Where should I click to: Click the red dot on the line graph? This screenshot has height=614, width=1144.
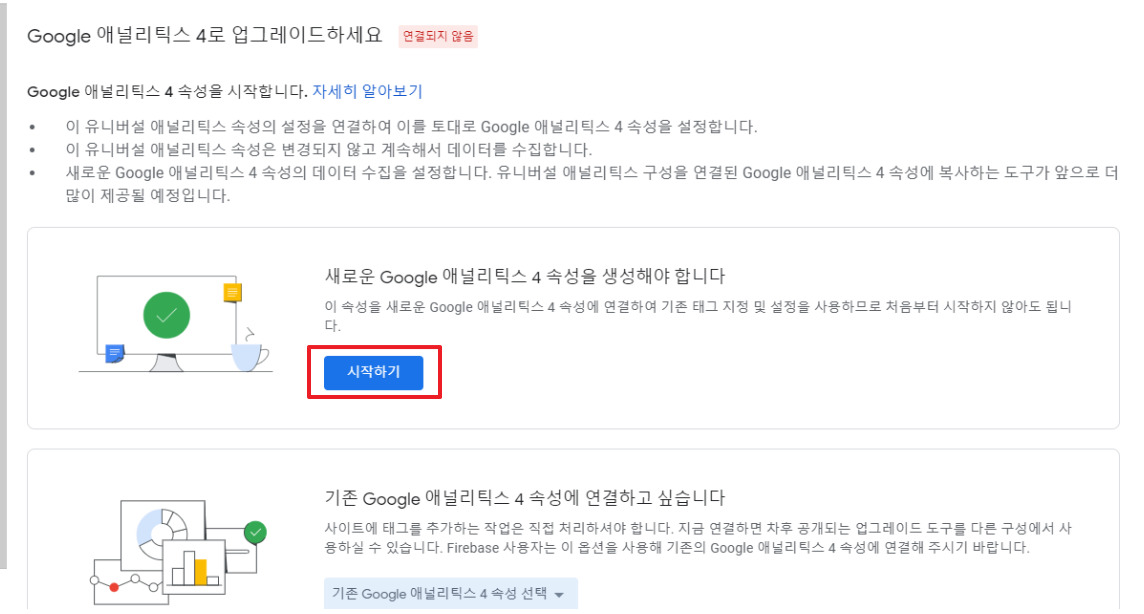pos(113,587)
